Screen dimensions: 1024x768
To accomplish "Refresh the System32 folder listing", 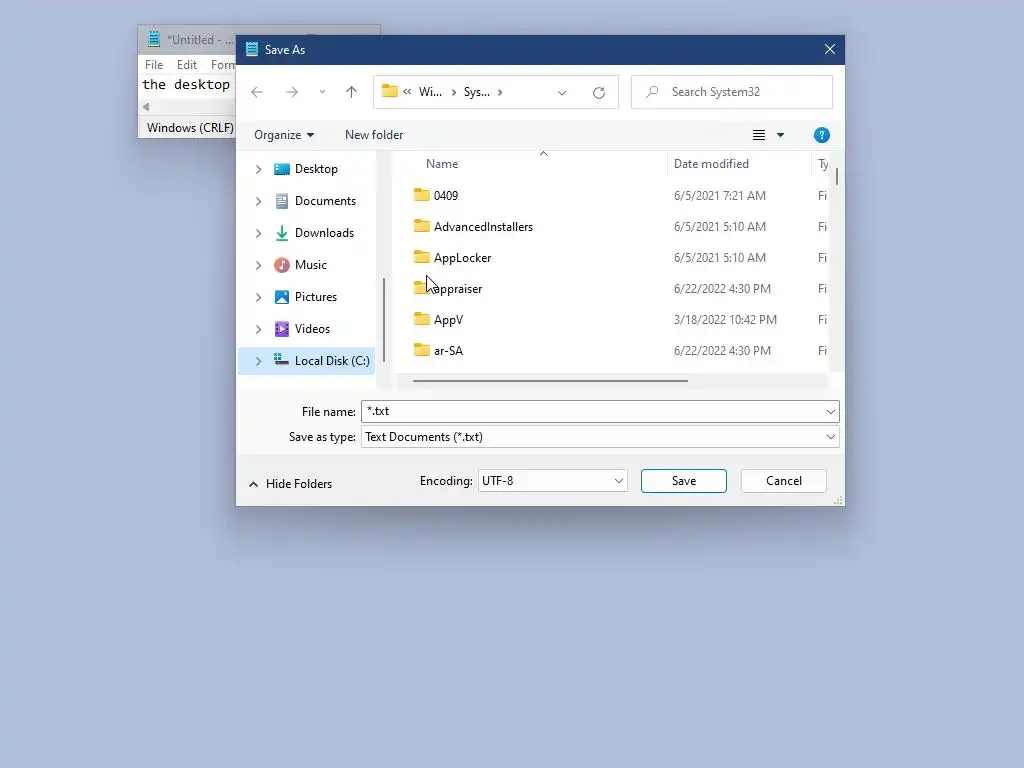I will tap(599, 93).
